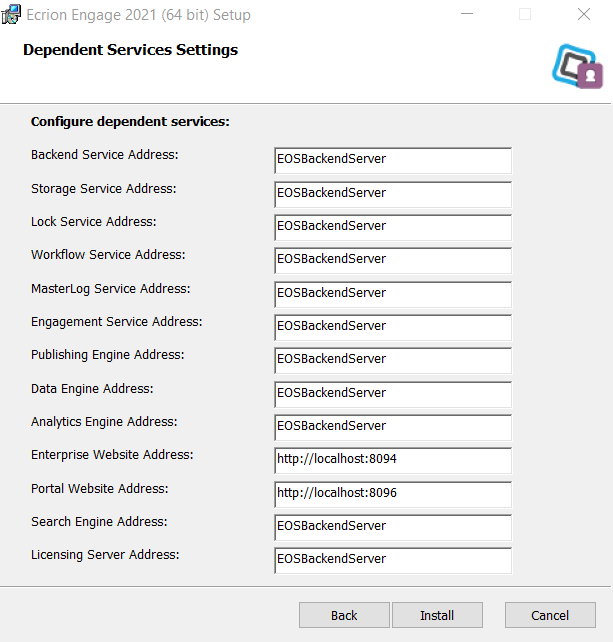The height and width of the screenshot is (642, 613).
Task: Click the 'Ecrion Engage 2021 (64 bit) Setup' title text
Action: [138, 15]
